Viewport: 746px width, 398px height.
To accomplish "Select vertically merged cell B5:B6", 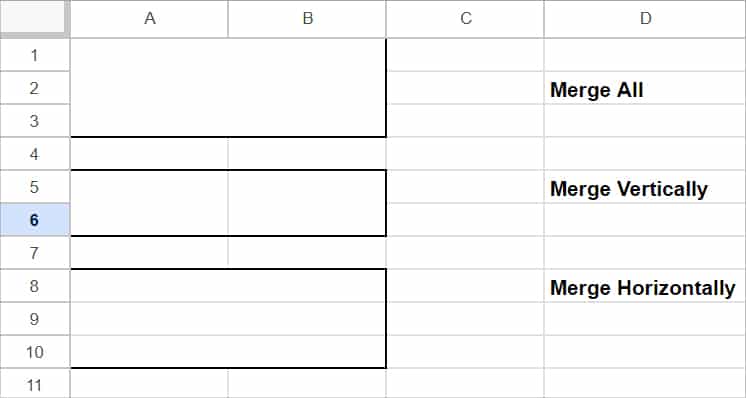I will pyautogui.click(x=307, y=203).
